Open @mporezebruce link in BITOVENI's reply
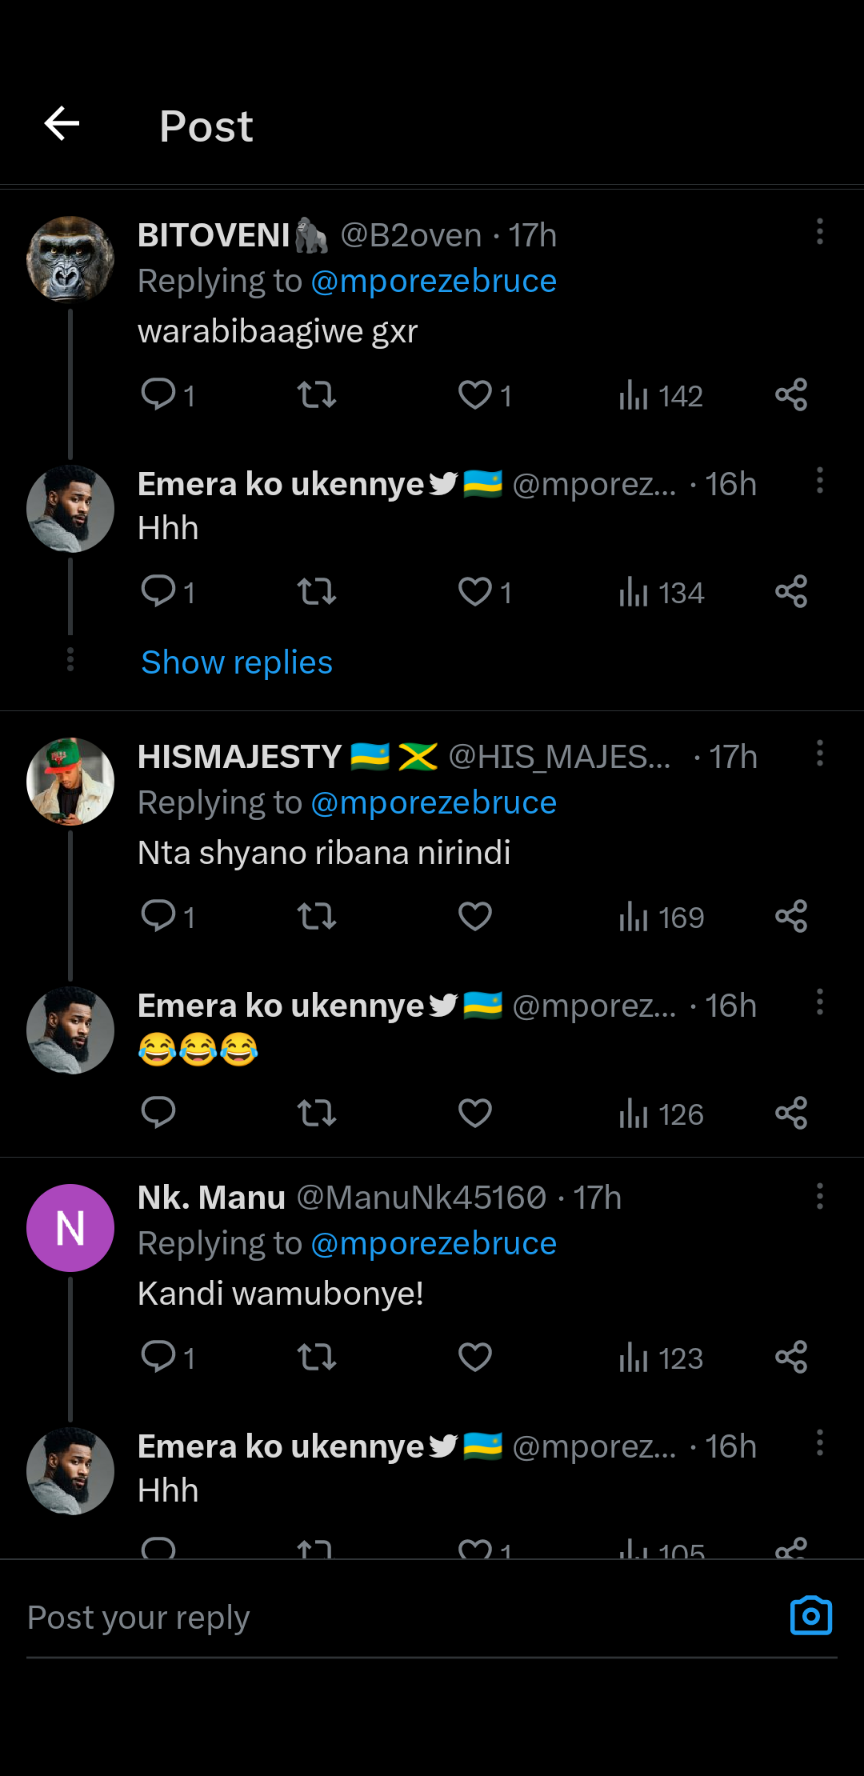The image size is (864, 1776). pyautogui.click(x=434, y=281)
